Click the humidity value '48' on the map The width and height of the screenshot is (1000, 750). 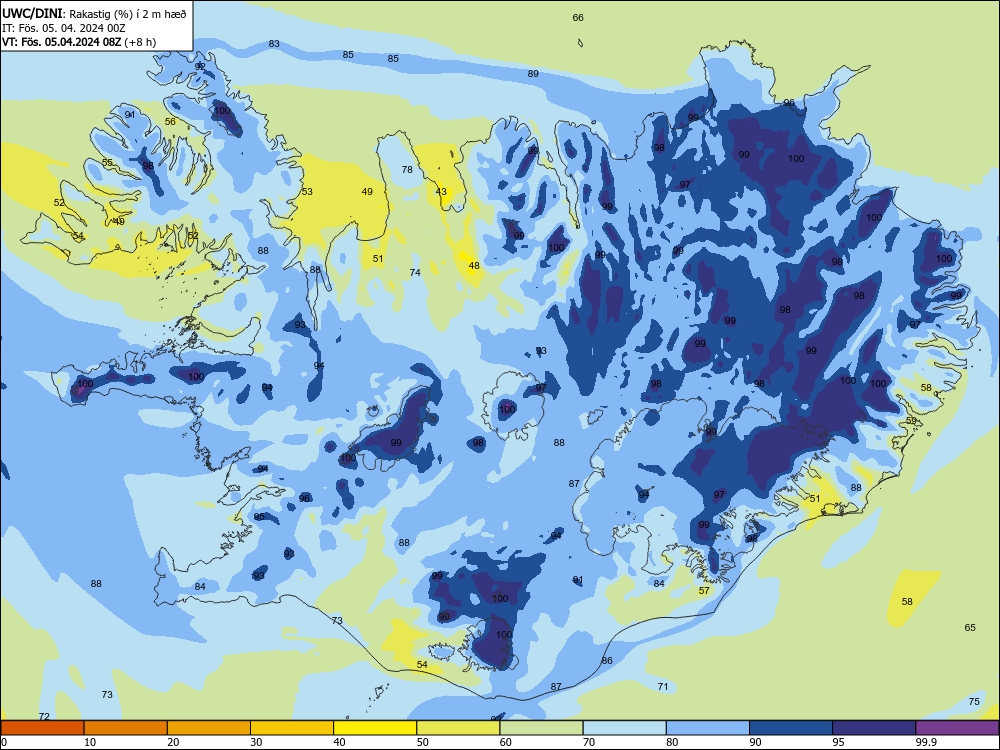pyautogui.click(x=474, y=266)
